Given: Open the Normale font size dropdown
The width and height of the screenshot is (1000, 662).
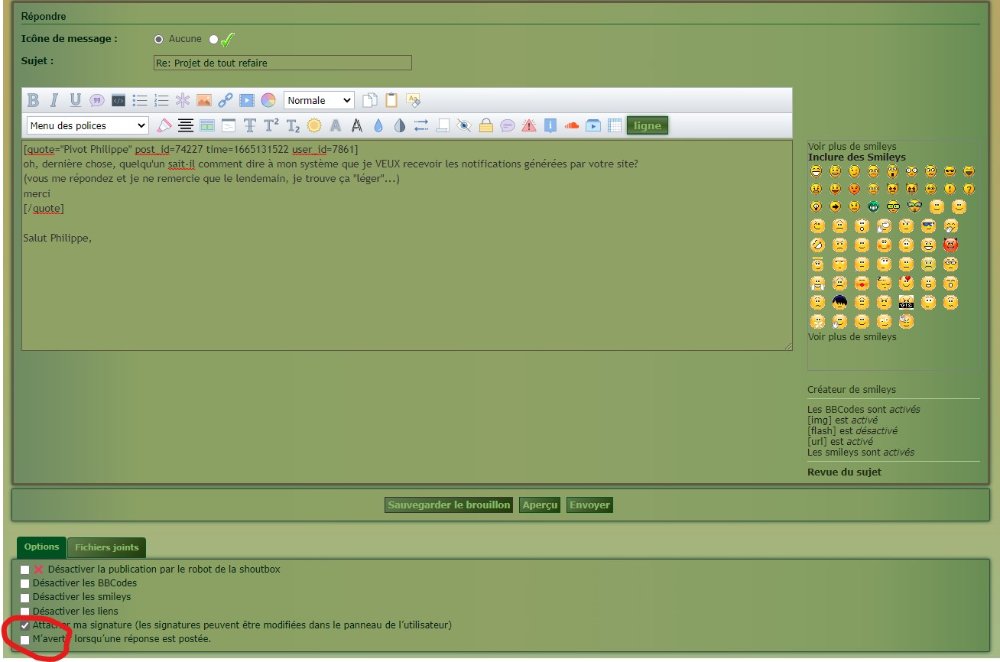Looking at the screenshot, I should click(x=319, y=100).
